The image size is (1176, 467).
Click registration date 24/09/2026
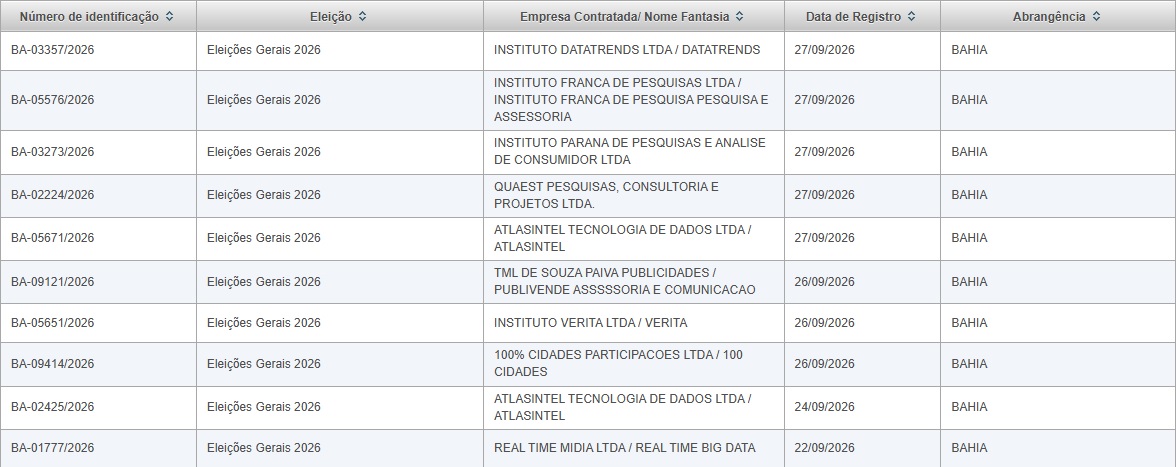point(824,407)
